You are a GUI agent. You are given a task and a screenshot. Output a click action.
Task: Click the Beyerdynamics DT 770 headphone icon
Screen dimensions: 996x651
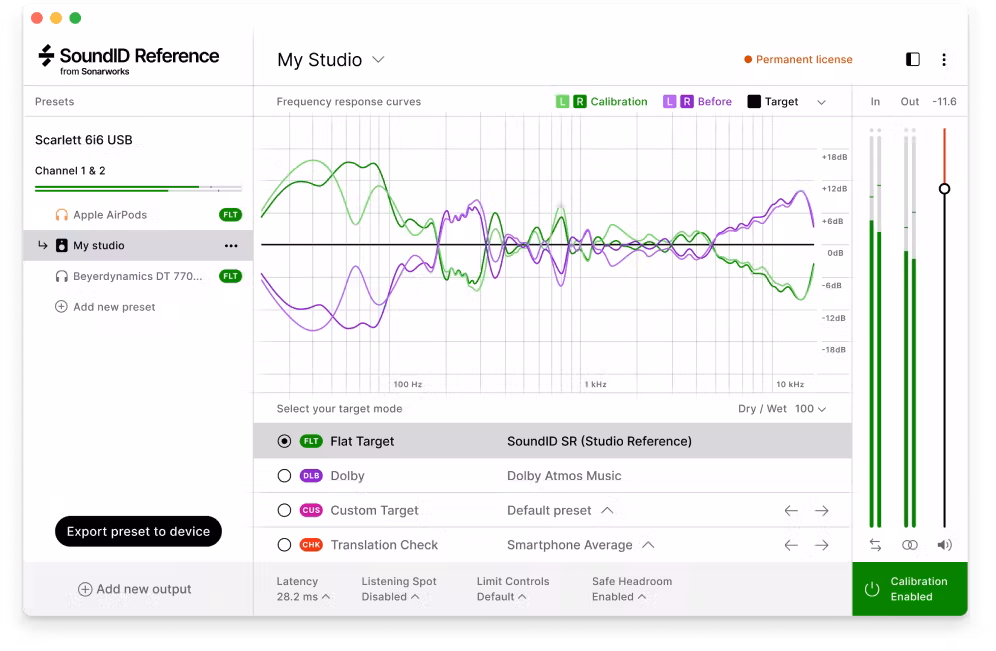(61, 276)
